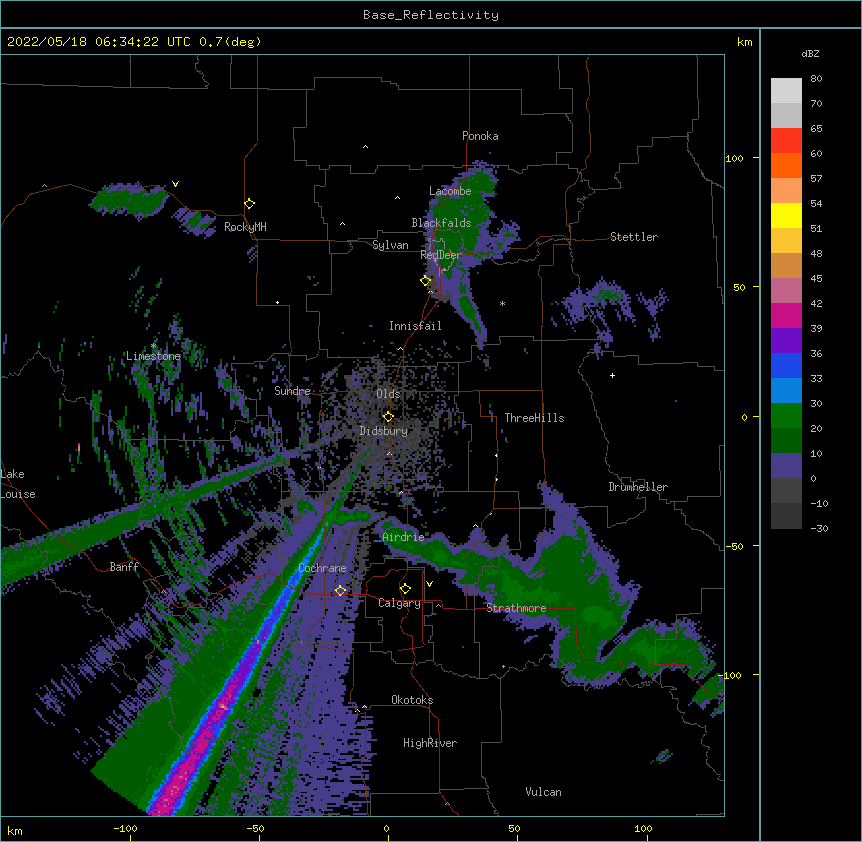The image size is (862, 842).
Task: Click the Sundre town label
Action: (292, 391)
